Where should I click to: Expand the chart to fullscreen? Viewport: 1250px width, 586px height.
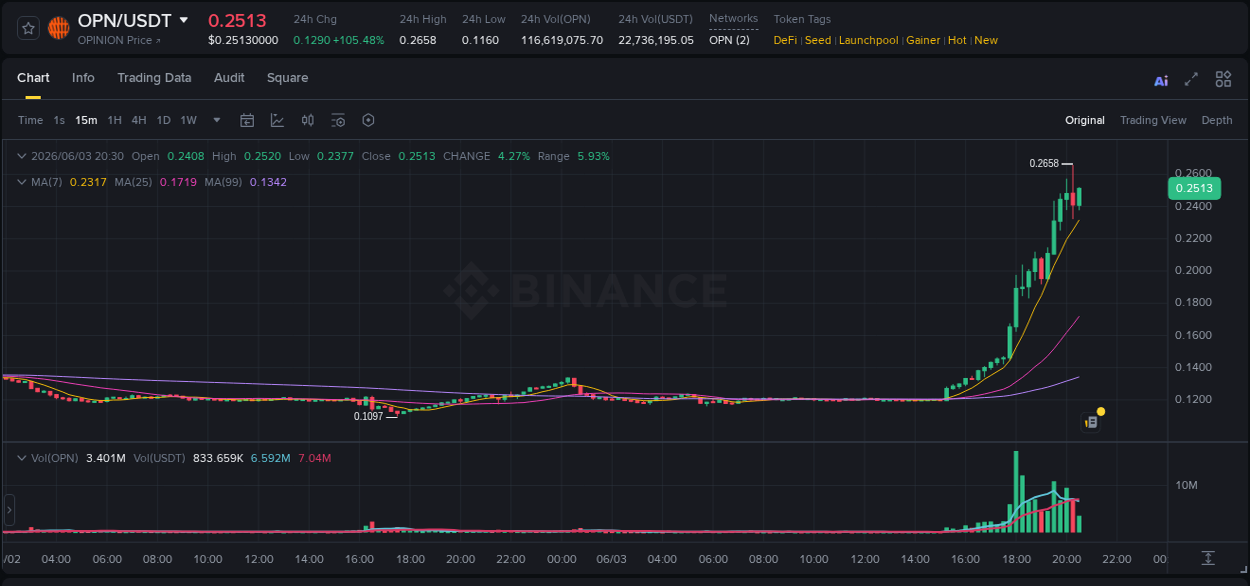coord(1191,79)
